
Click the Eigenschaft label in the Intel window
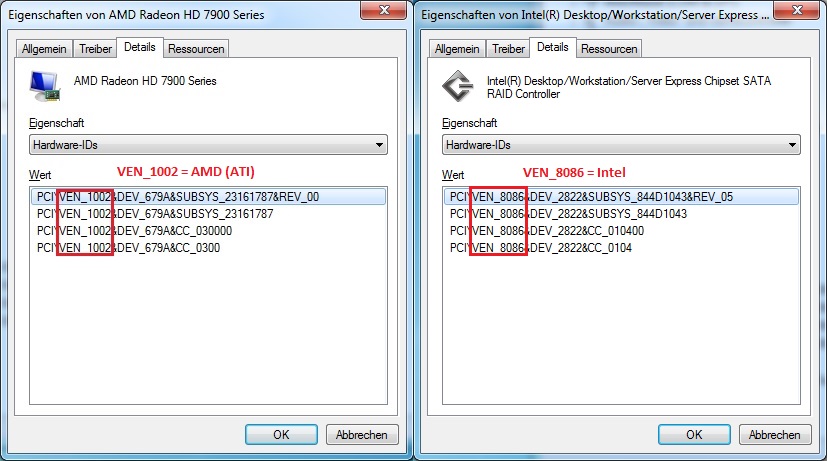point(469,123)
